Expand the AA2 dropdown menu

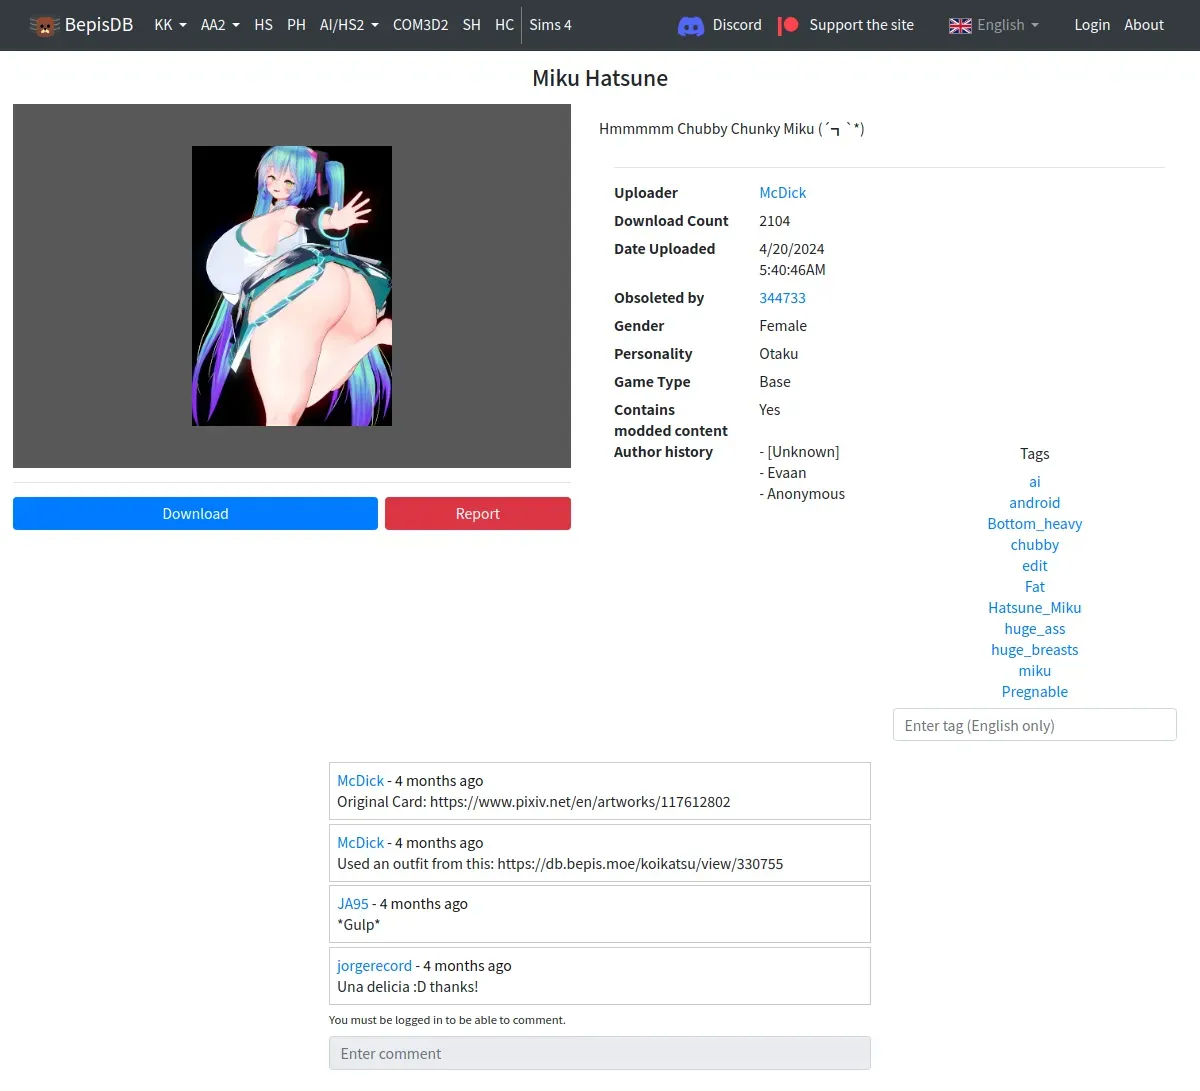[220, 25]
